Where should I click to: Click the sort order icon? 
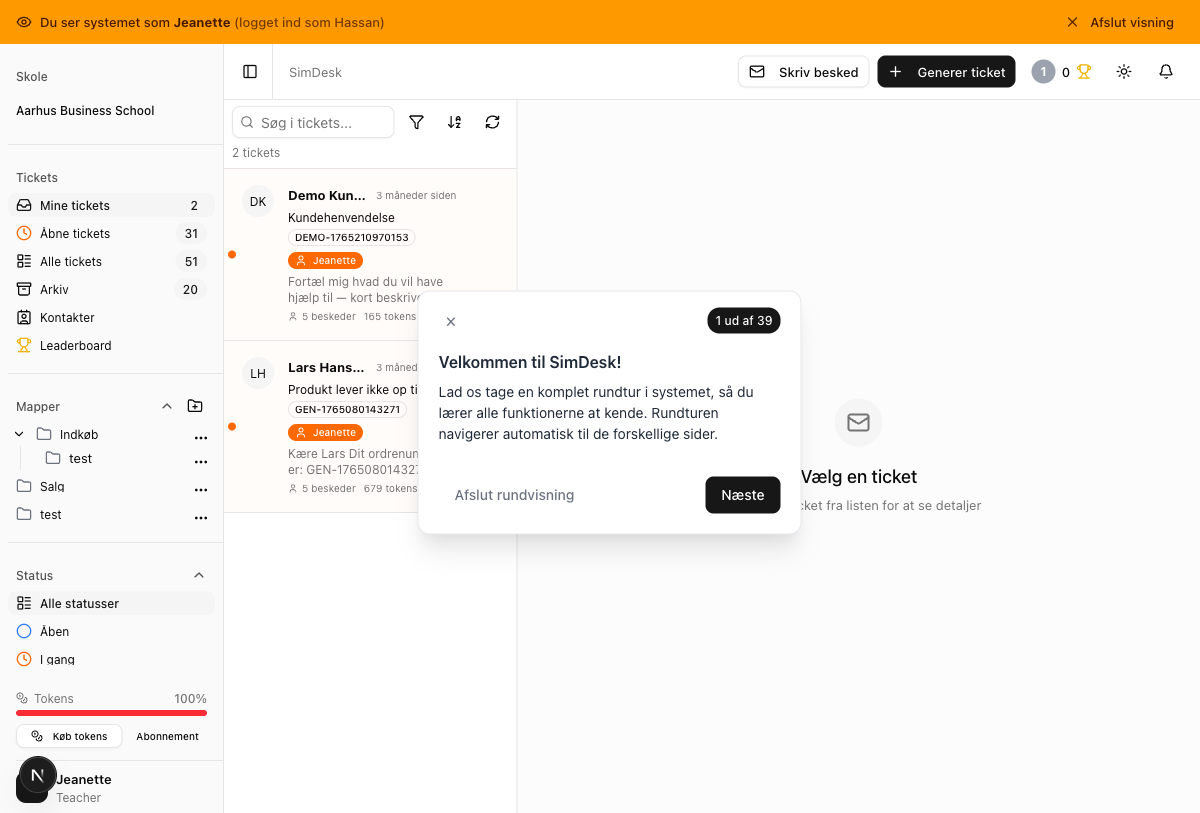(x=455, y=122)
